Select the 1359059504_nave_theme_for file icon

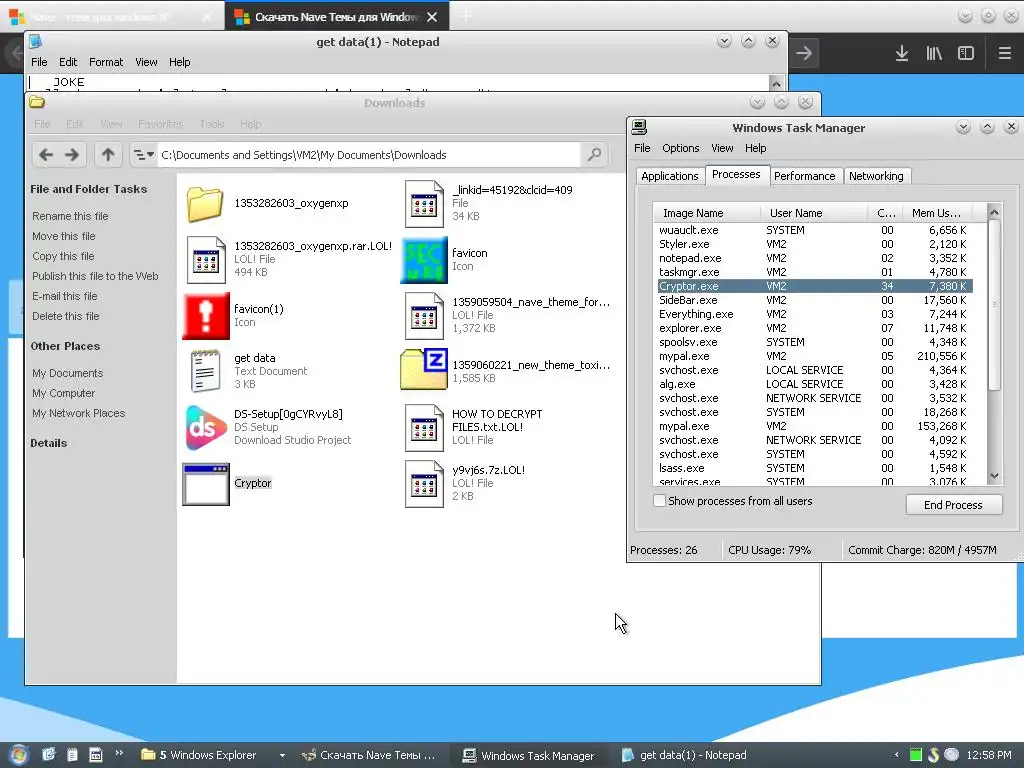click(x=424, y=316)
